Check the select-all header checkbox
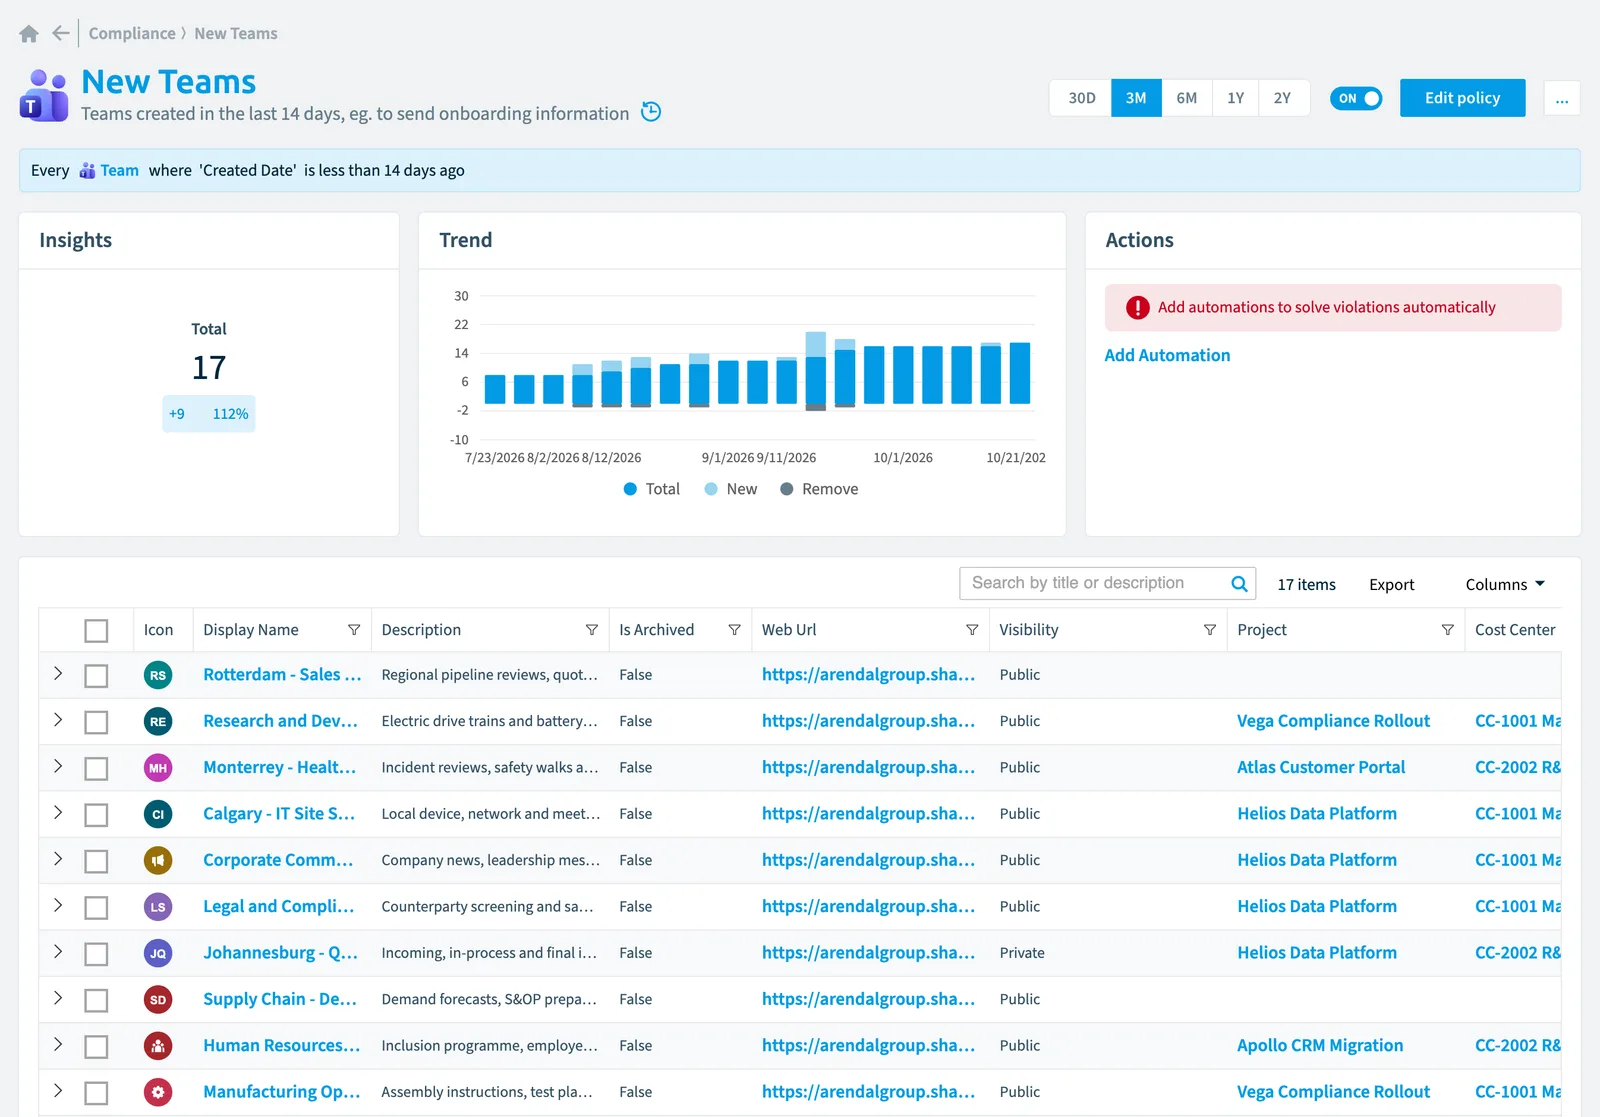 point(96,631)
